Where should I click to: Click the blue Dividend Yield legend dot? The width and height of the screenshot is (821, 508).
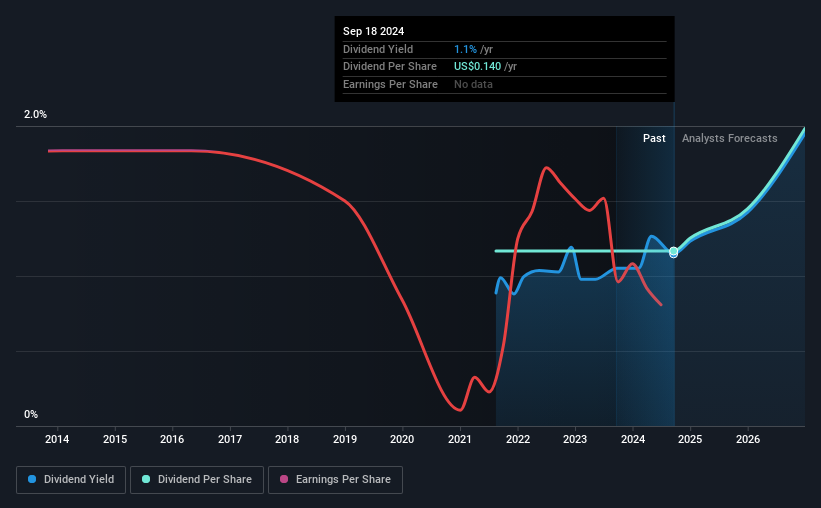pos(32,479)
